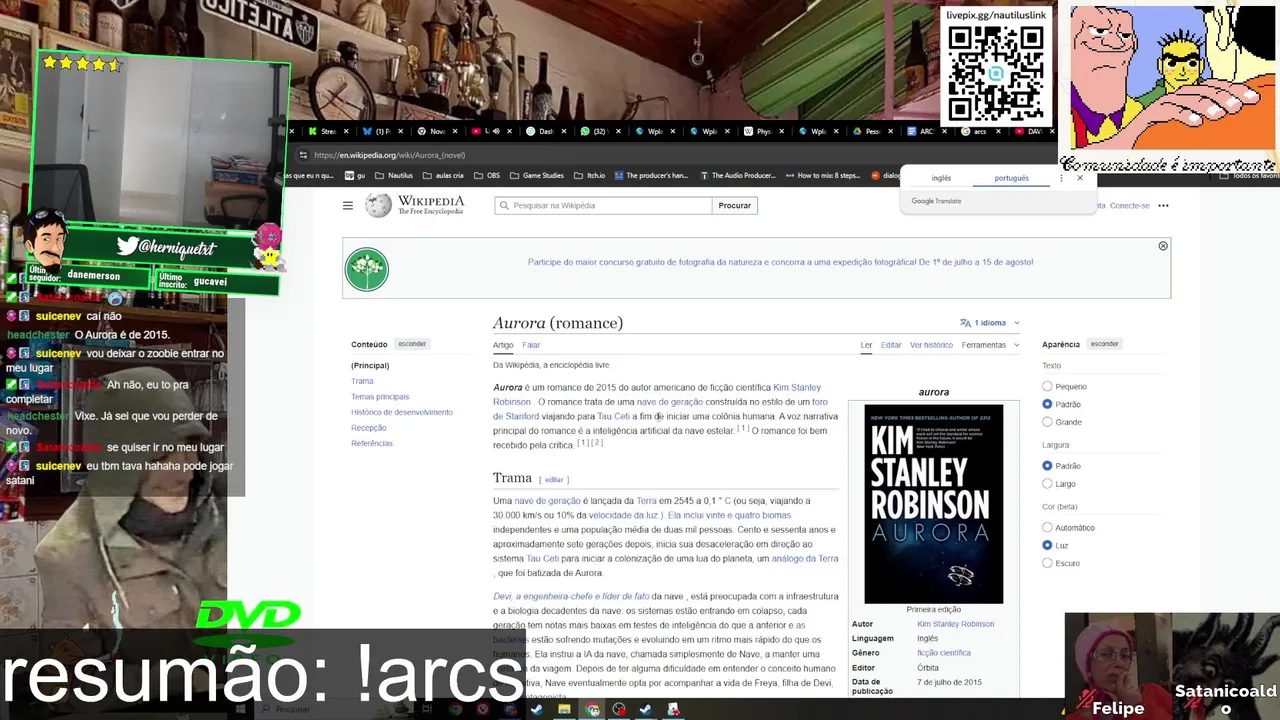Open the 'Ver histórico' tab

click(931, 345)
